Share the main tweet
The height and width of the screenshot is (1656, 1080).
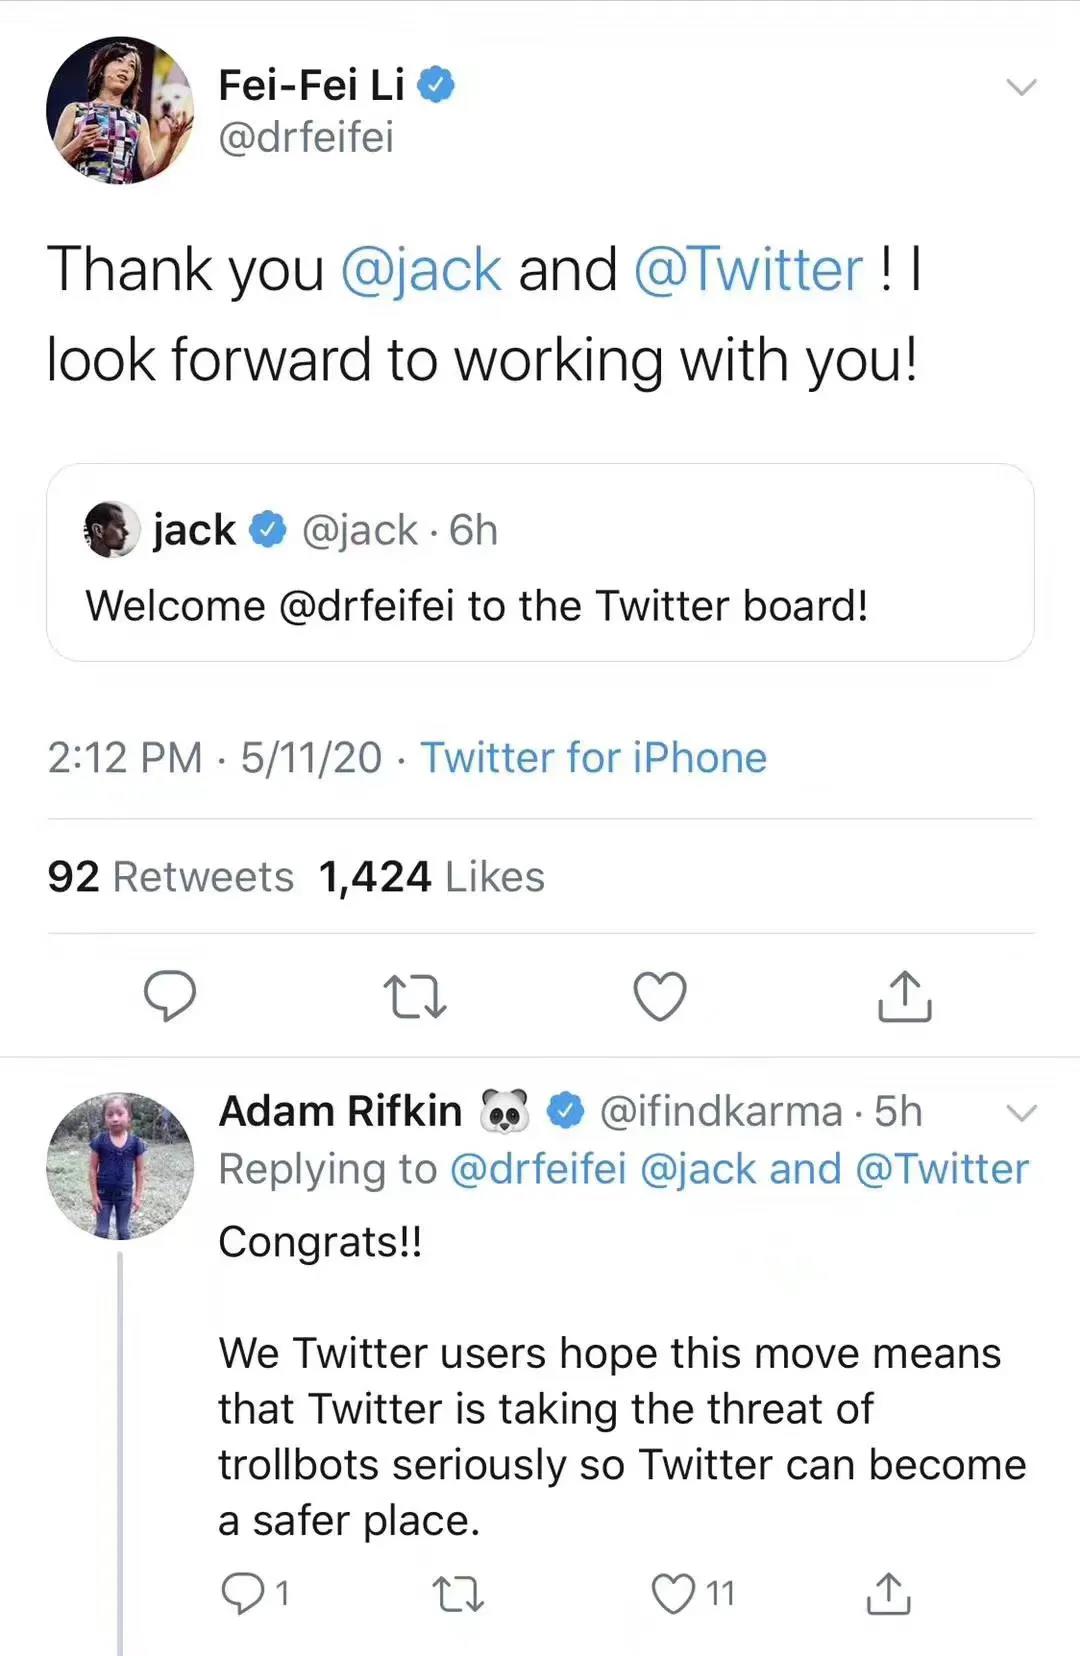(x=904, y=996)
